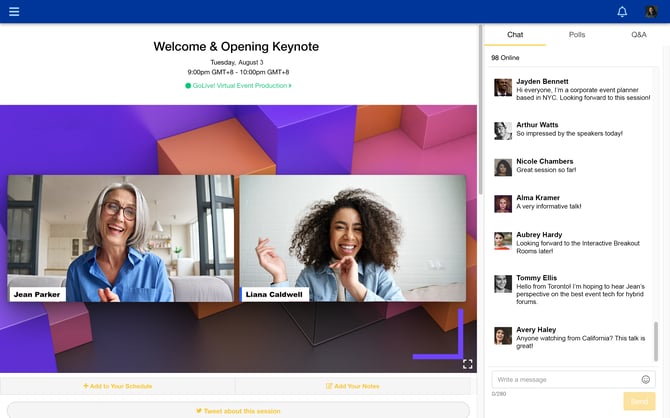
Task: Switch to the Polls tab
Action: pyautogui.click(x=577, y=35)
